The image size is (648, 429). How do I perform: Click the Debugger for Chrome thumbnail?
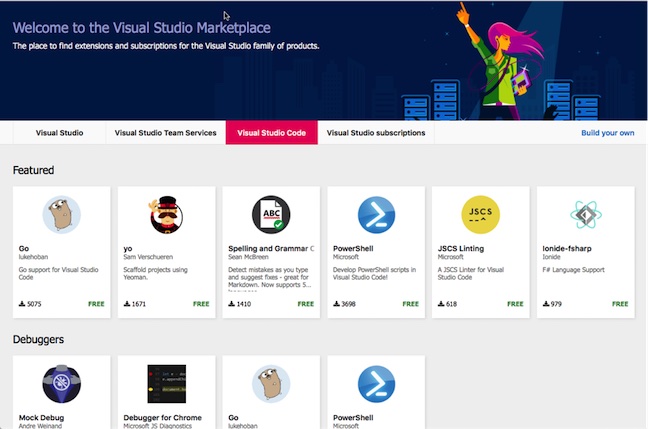click(167, 384)
